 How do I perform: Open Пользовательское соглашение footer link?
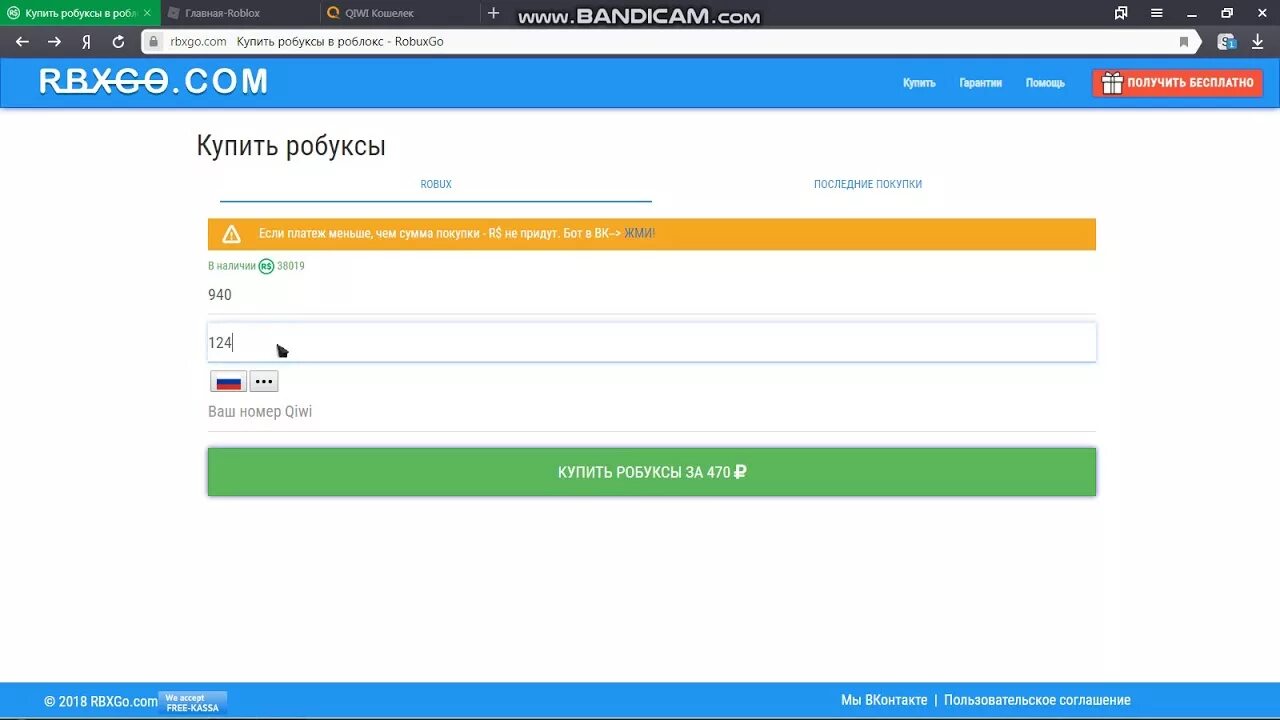[x=1037, y=700]
